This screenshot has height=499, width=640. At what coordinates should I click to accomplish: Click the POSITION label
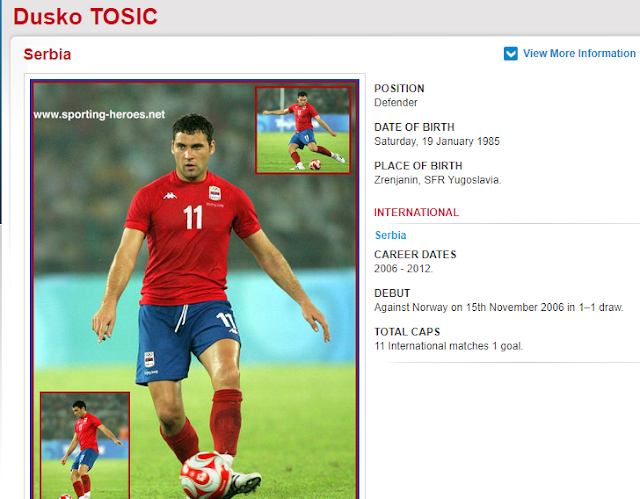[x=399, y=88]
